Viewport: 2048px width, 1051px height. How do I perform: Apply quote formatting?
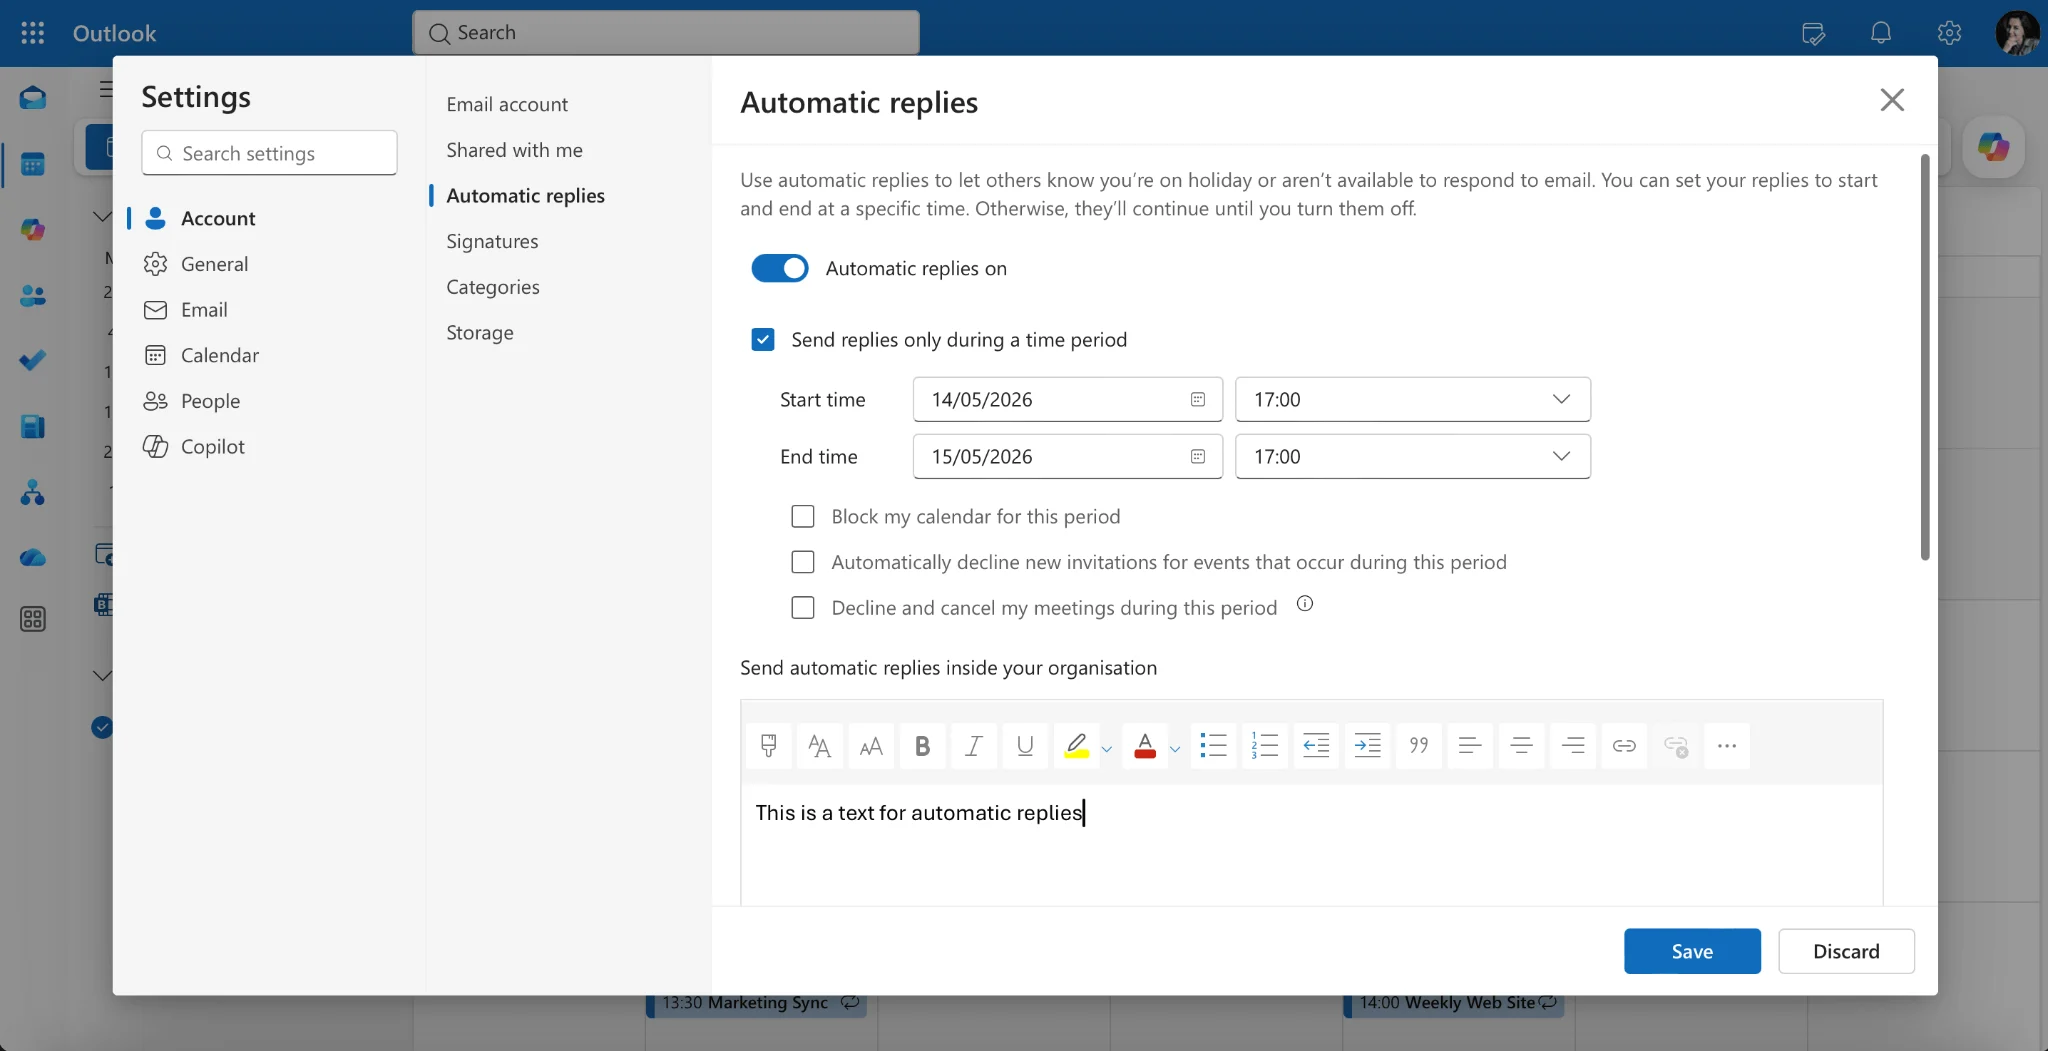click(x=1419, y=746)
